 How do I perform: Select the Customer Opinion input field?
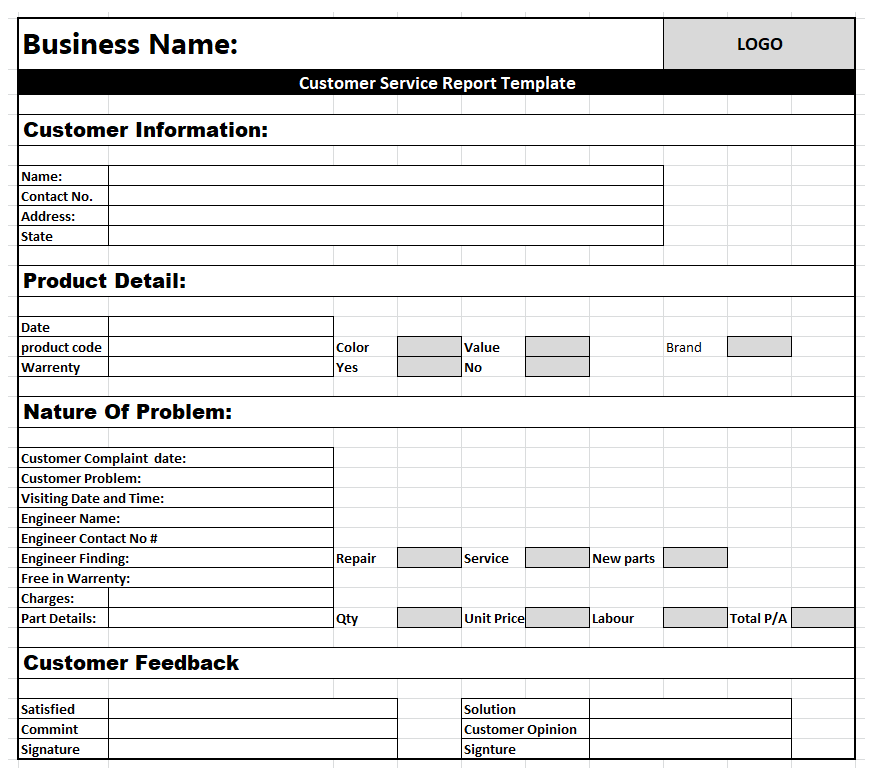click(x=690, y=729)
